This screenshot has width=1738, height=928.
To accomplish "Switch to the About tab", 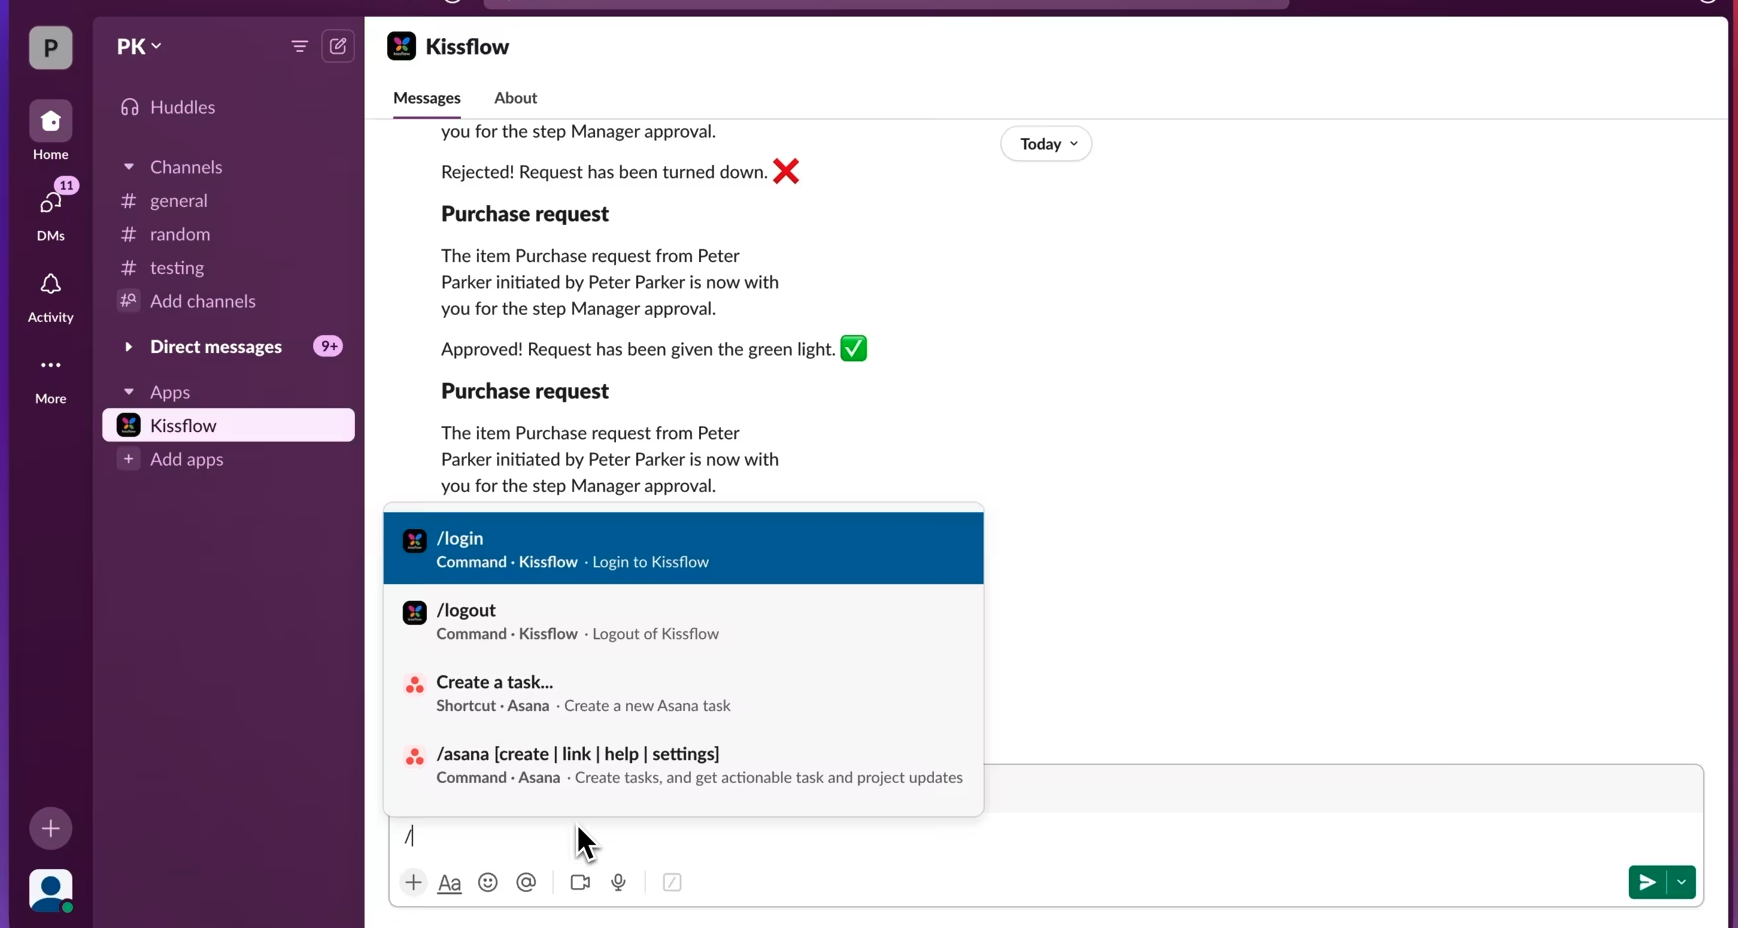I will coord(516,98).
